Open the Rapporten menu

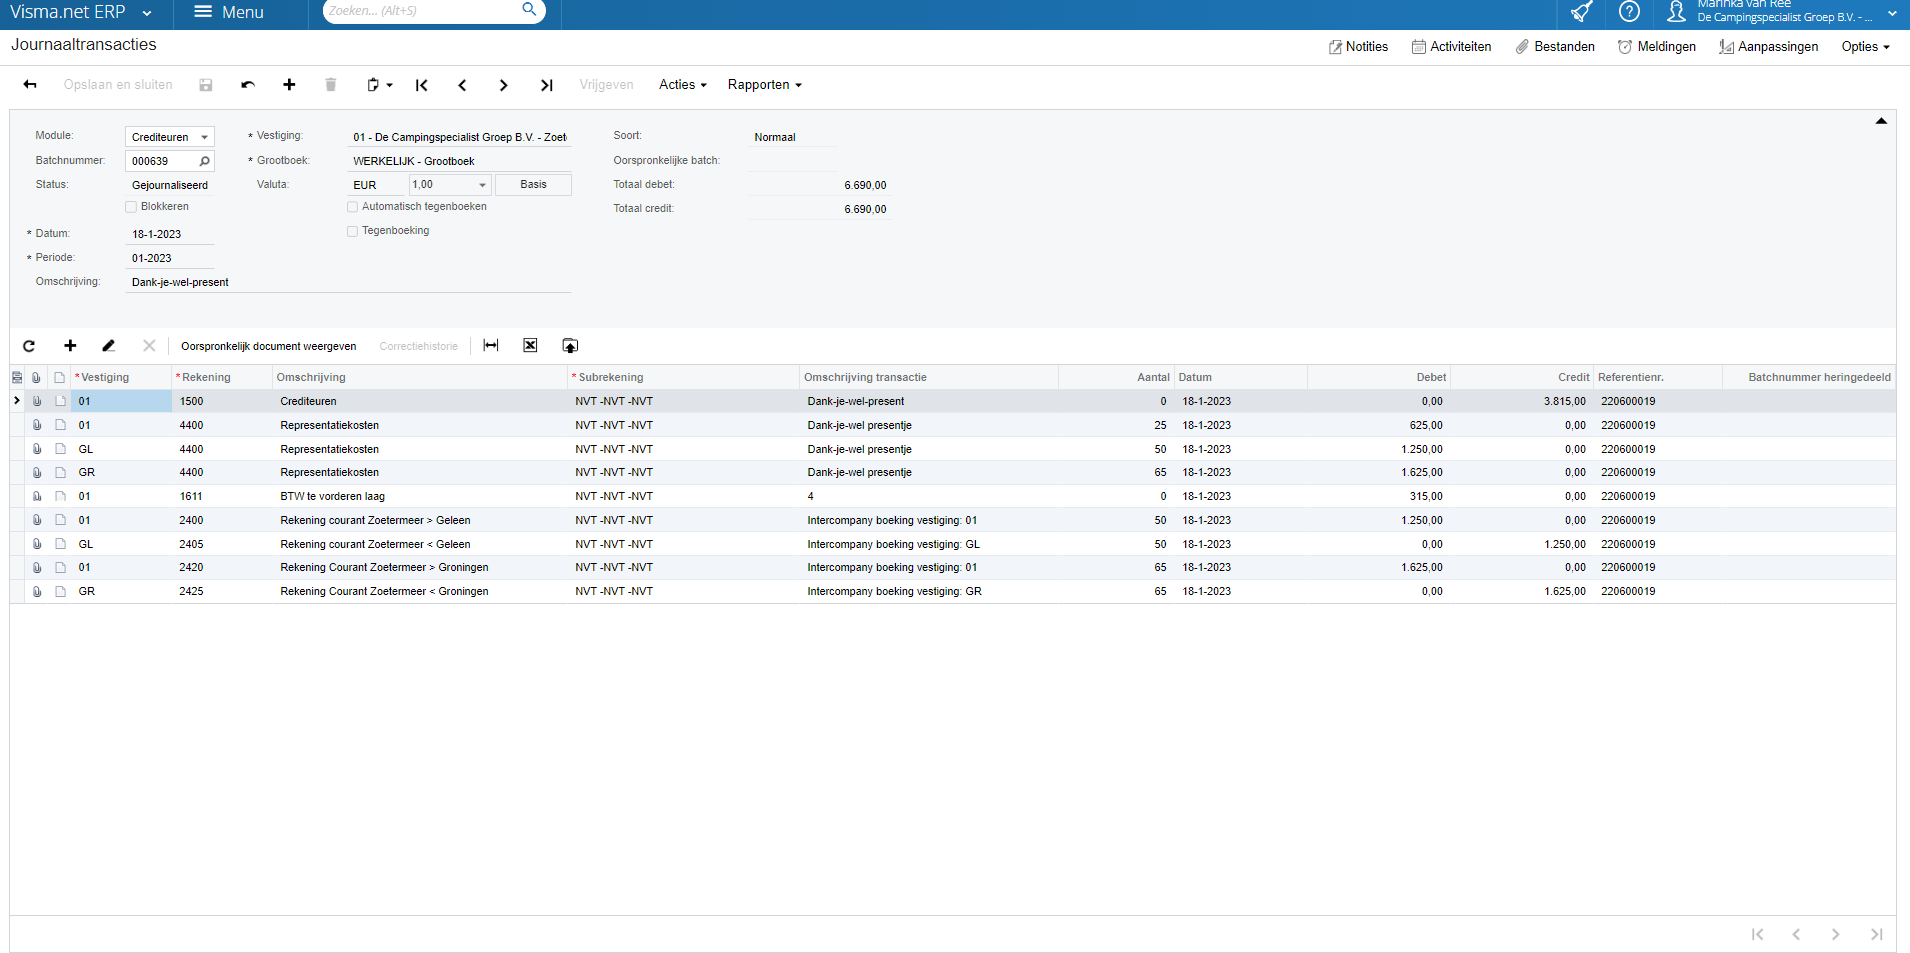pyautogui.click(x=764, y=85)
